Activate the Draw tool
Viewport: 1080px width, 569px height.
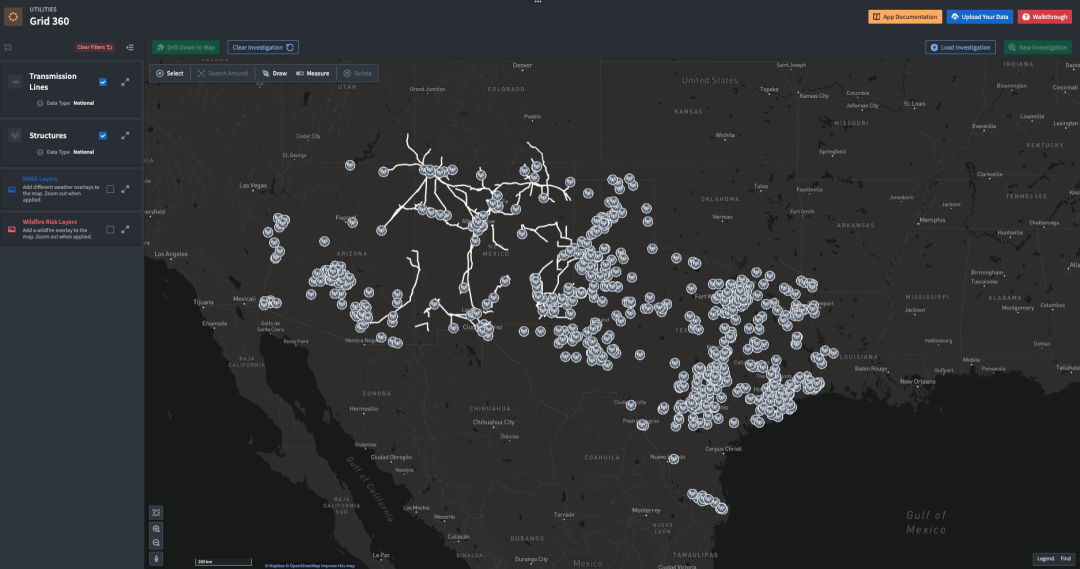tap(273, 73)
